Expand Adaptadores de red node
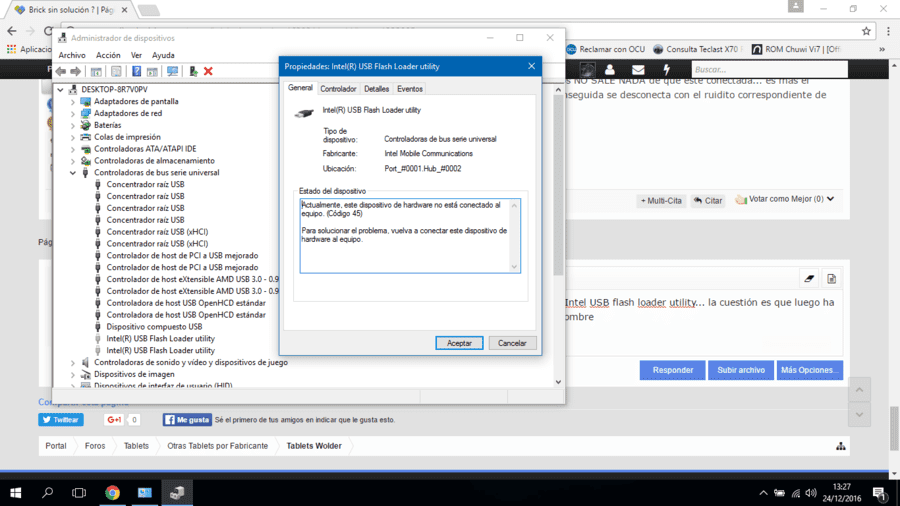This screenshot has width=900, height=506. click(x=73, y=114)
